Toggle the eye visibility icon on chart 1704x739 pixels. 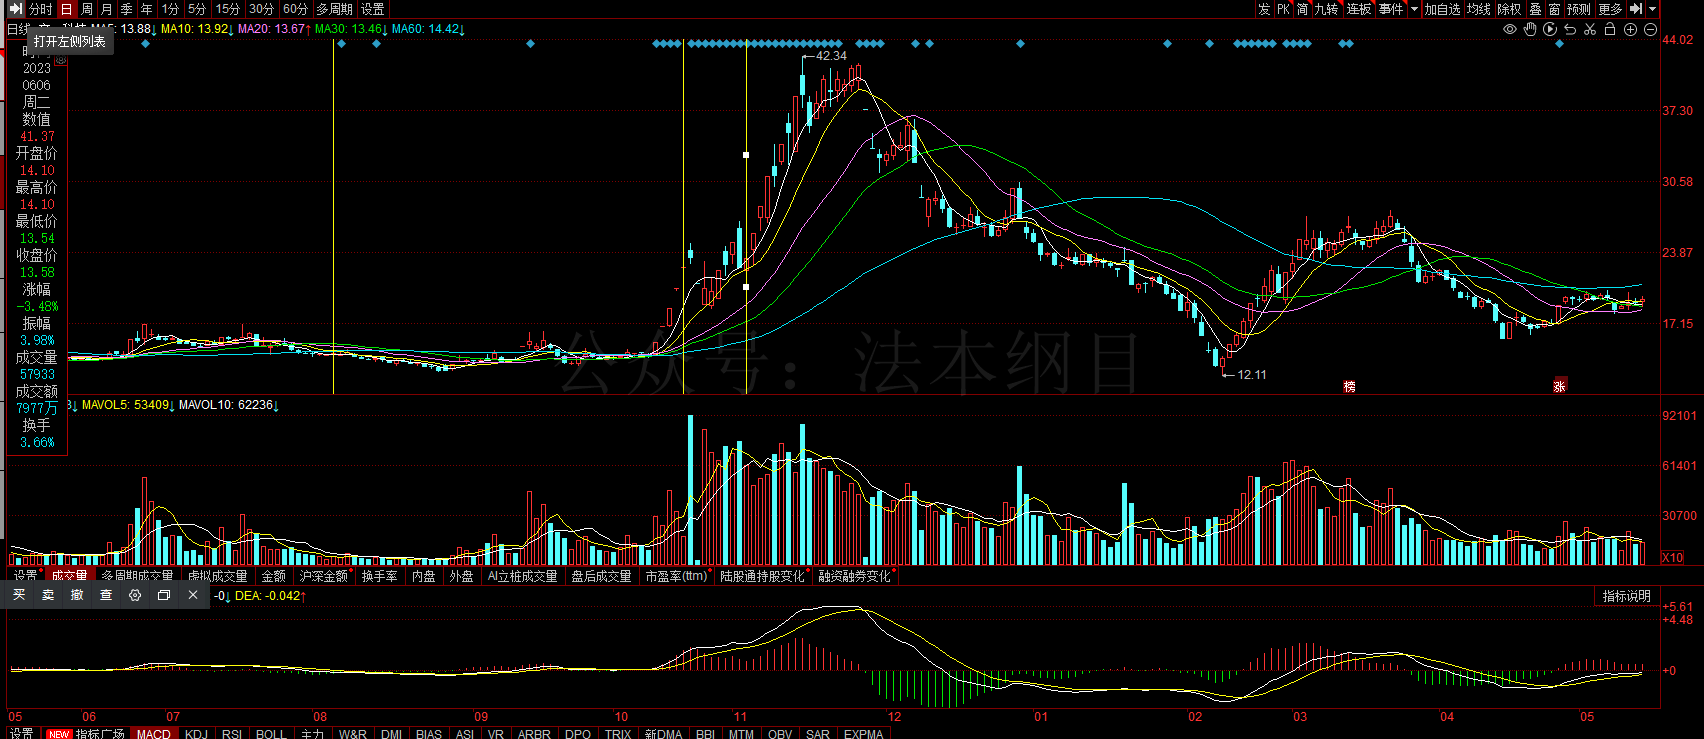point(1510,29)
